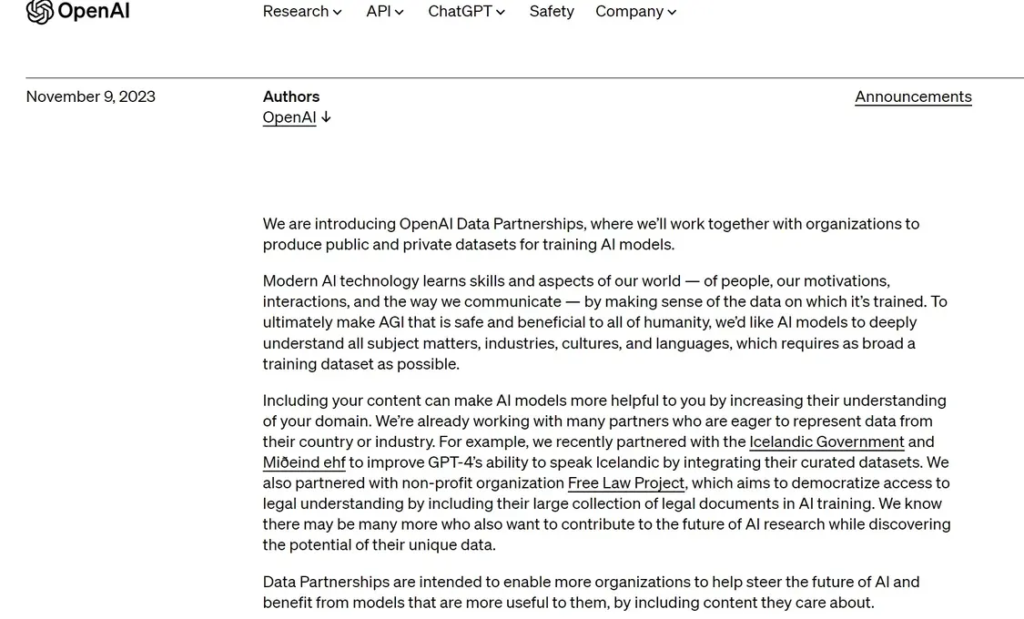Expand the chevron beside Research

[x=337, y=13]
